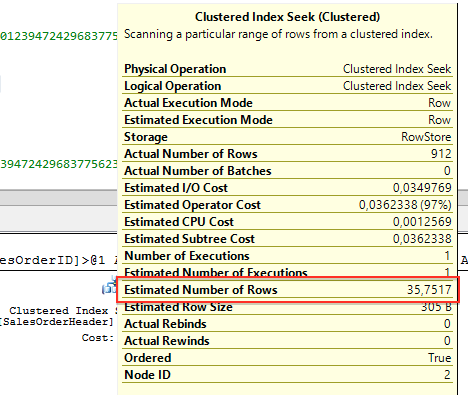Select the Estimated Subtree Cost row
This screenshot has width=468, height=395.
click(288, 239)
